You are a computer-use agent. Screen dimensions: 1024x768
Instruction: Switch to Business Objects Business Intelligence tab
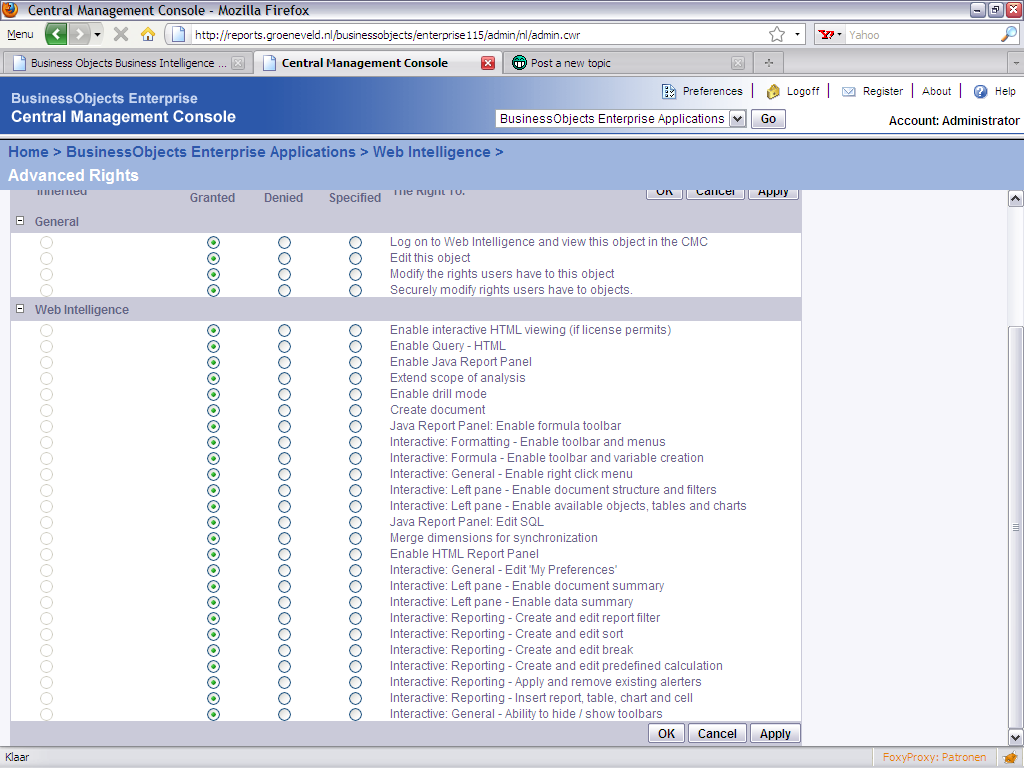click(x=129, y=63)
